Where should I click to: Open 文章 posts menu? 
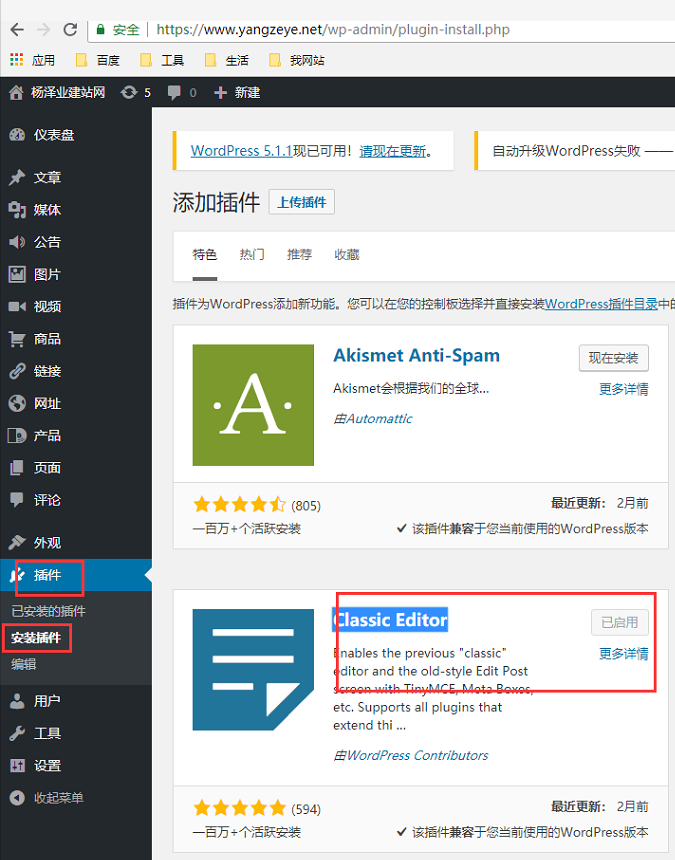point(76,178)
